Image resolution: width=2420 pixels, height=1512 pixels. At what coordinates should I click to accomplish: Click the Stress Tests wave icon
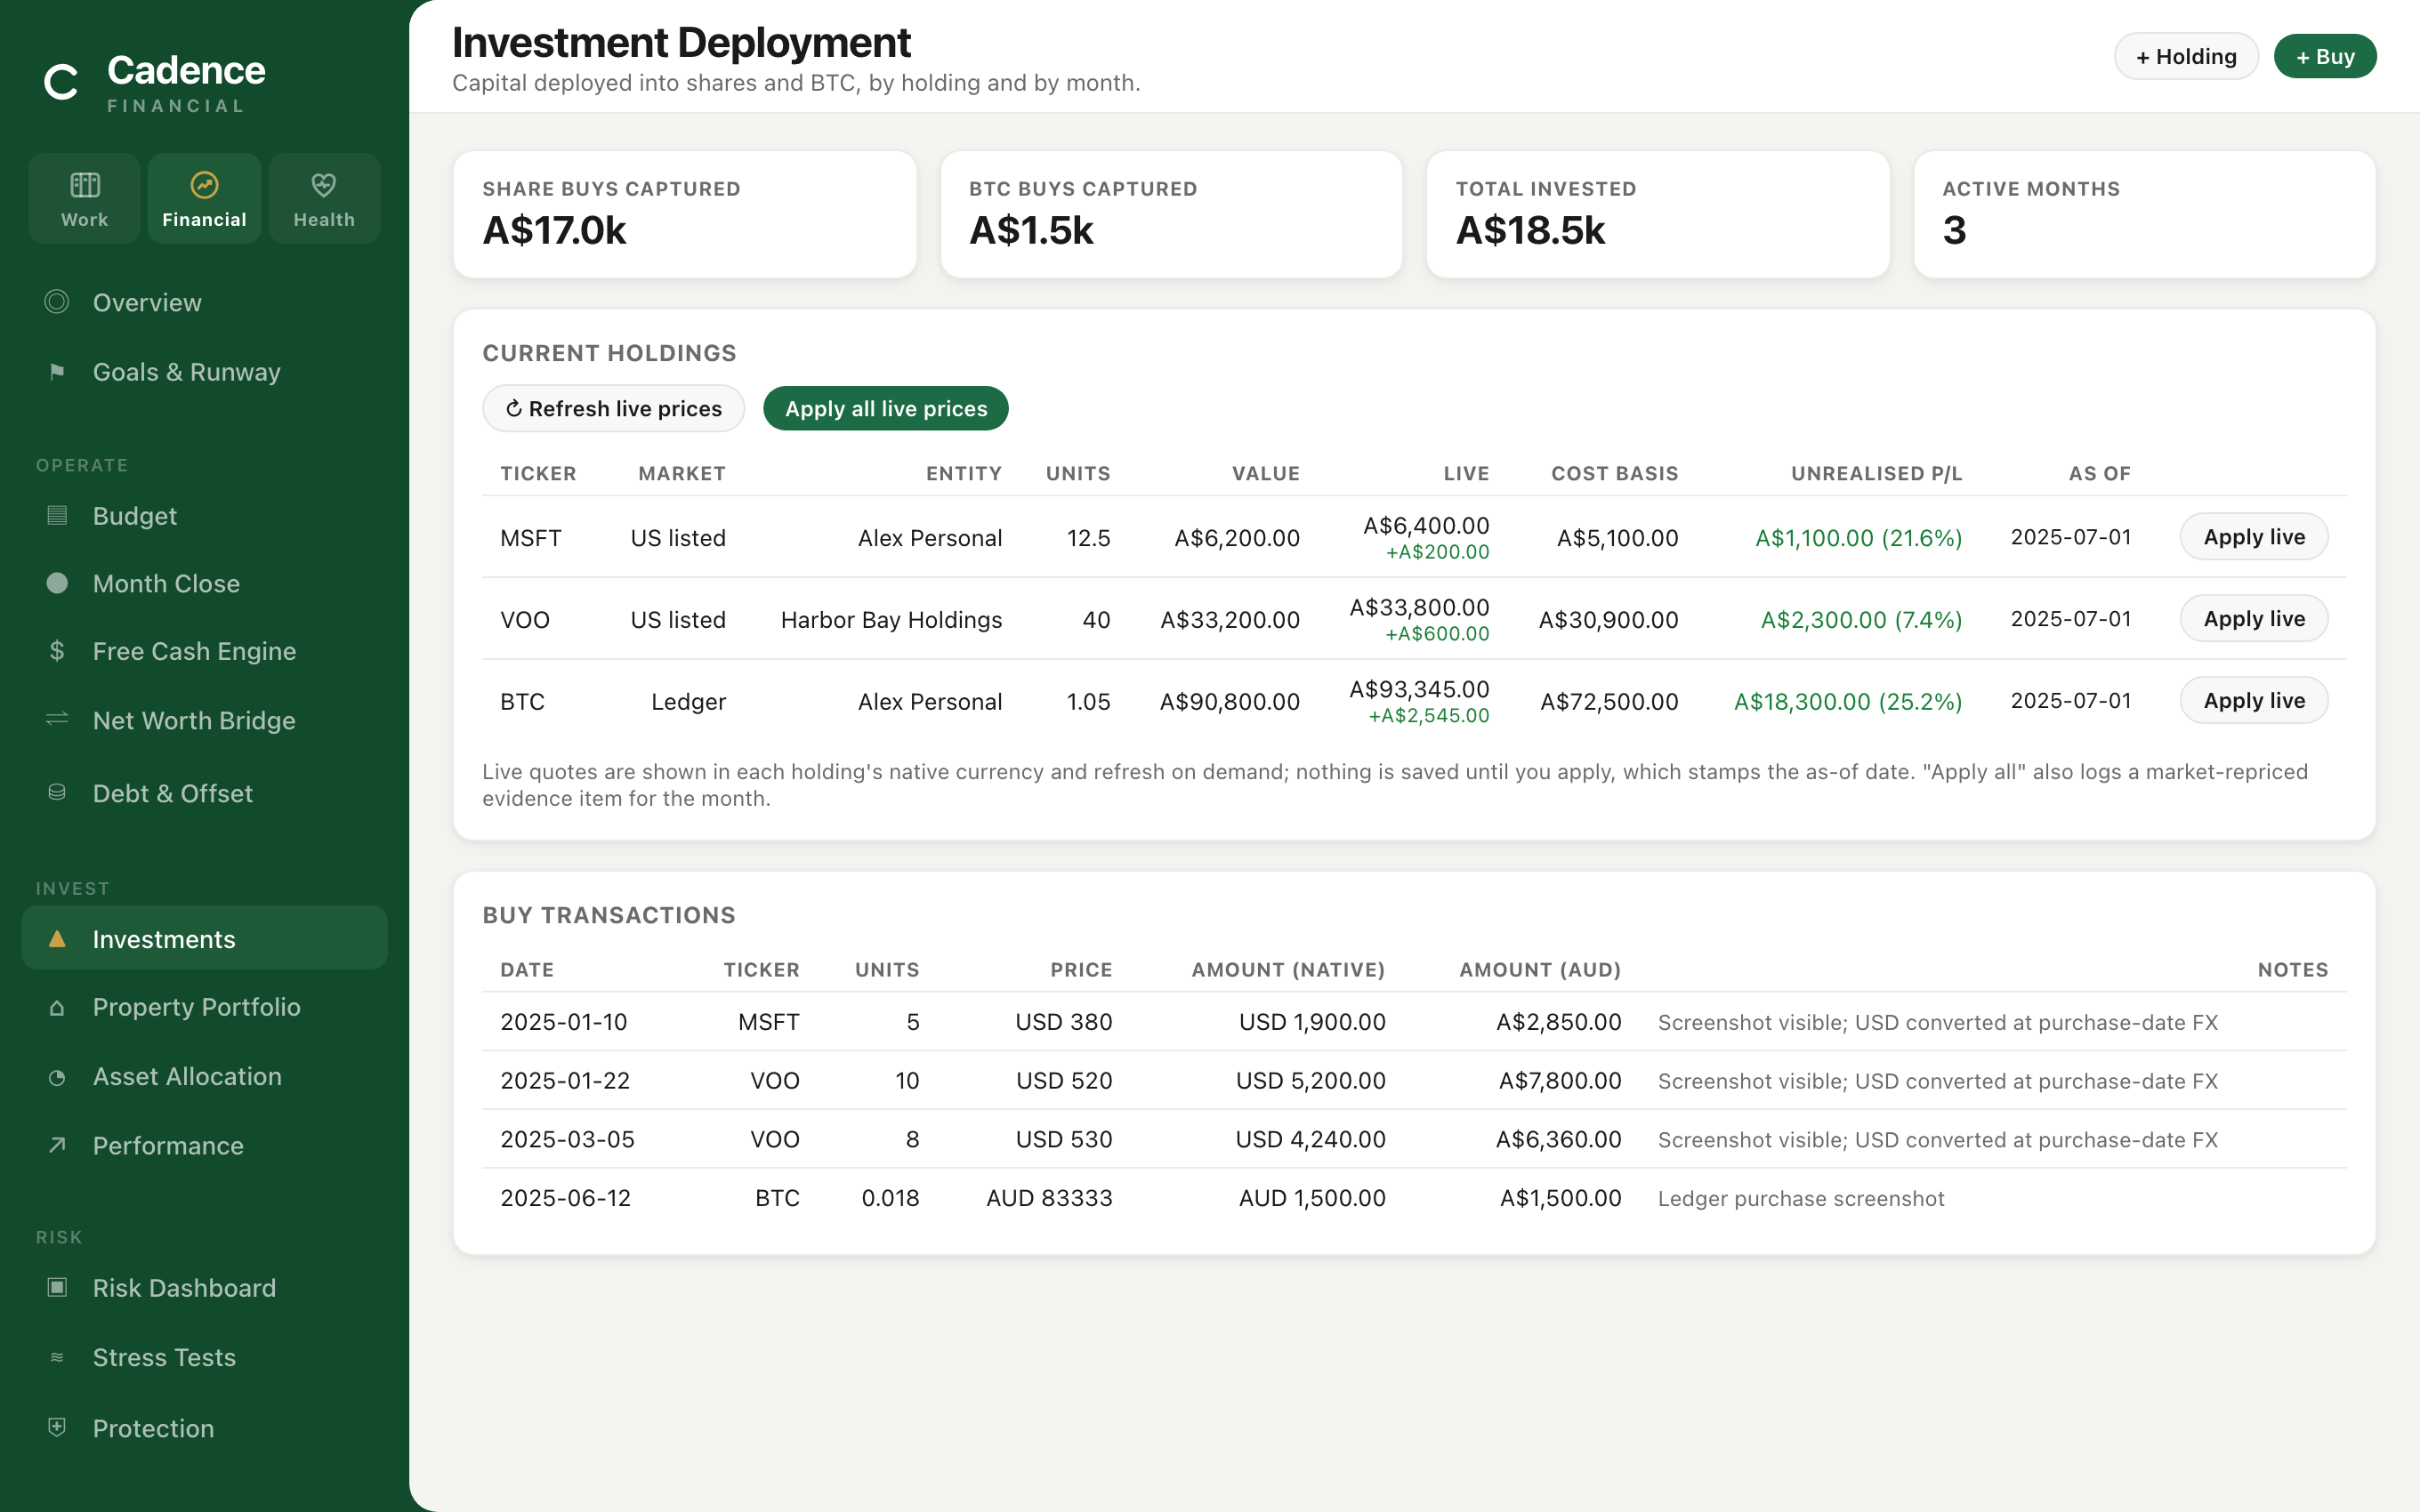(57, 1357)
